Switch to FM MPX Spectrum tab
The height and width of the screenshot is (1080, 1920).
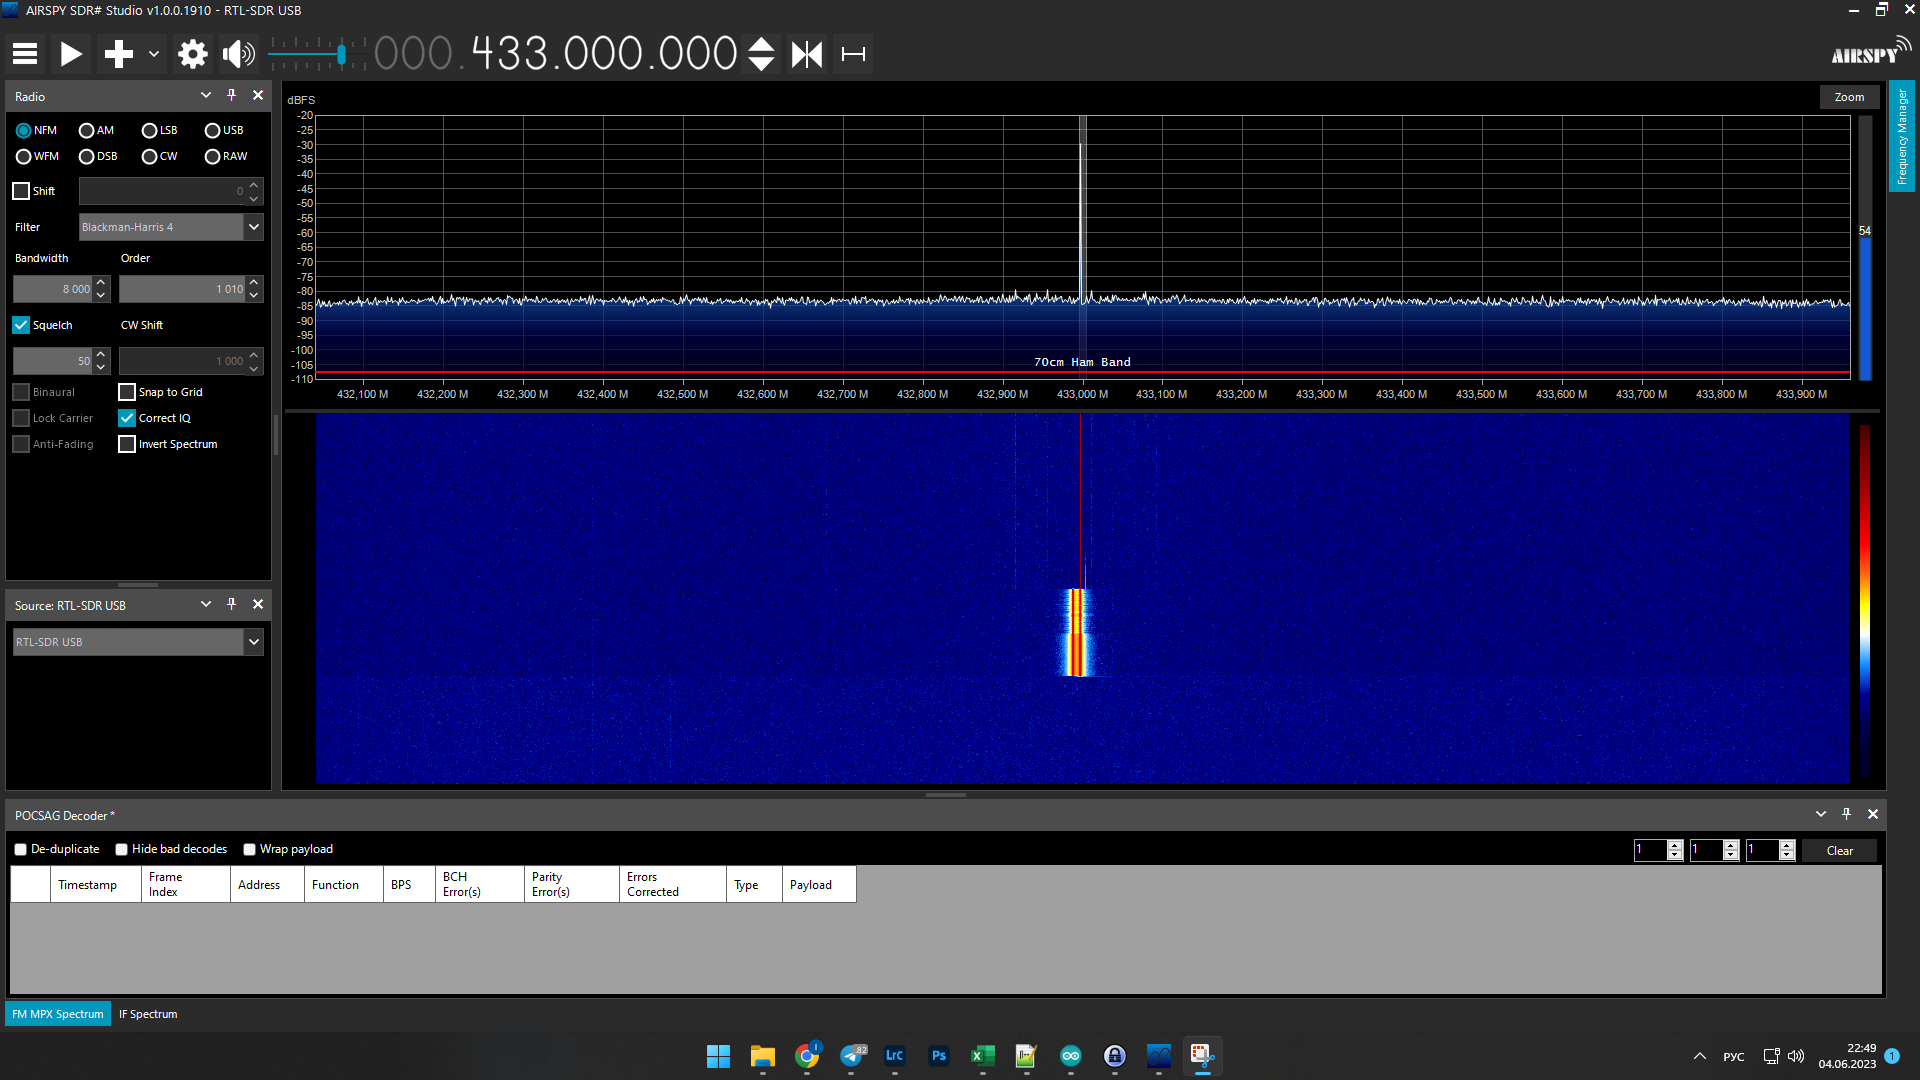coord(58,1014)
